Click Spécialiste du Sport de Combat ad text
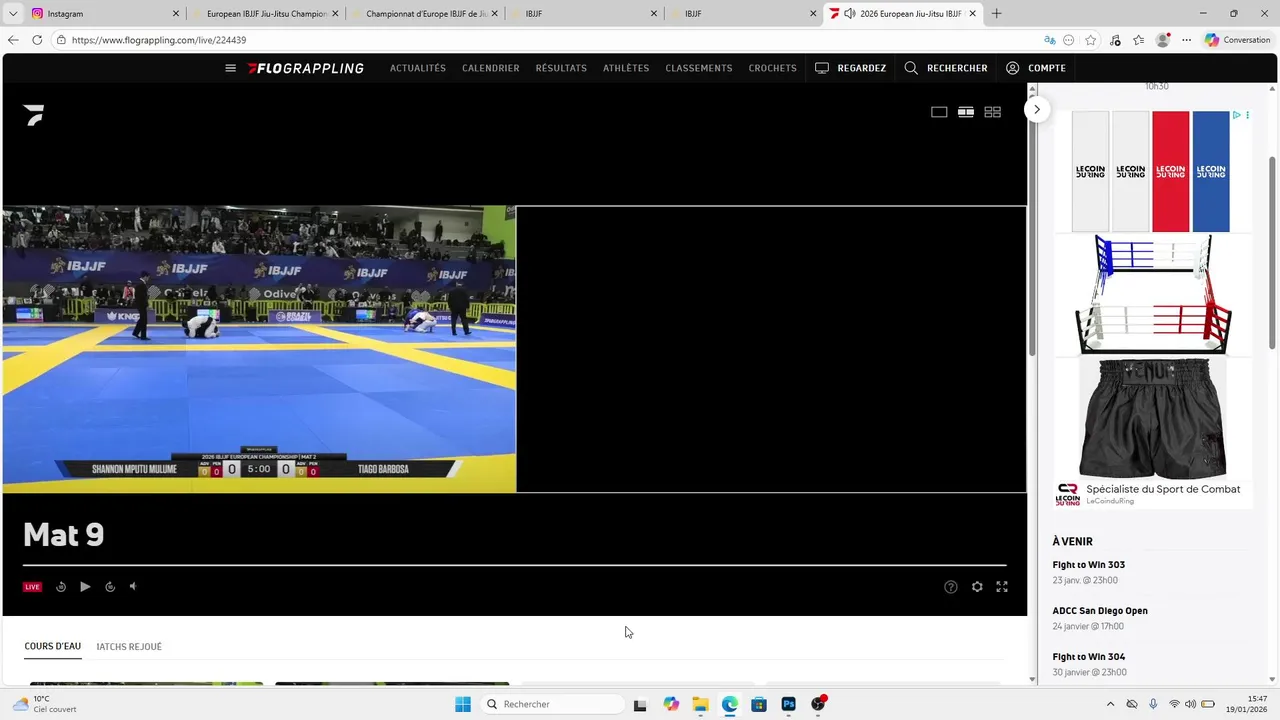 coord(1163,489)
